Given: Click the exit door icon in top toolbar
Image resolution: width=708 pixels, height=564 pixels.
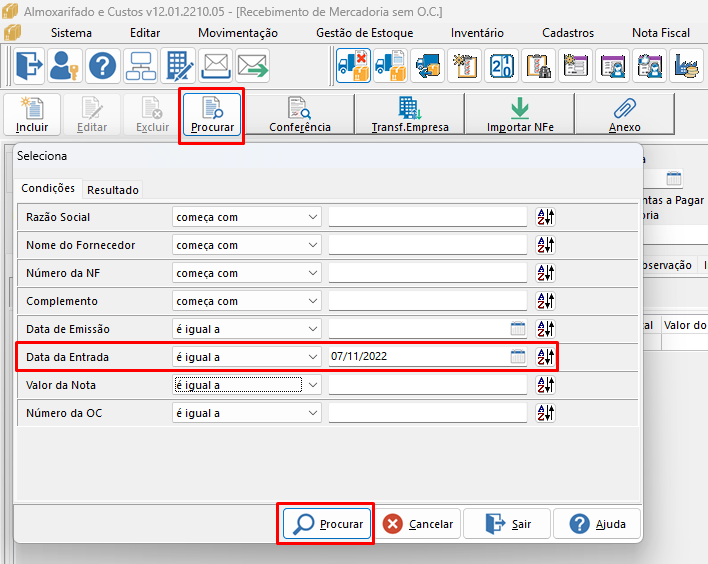Looking at the screenshot, I should tap(29, 66).
